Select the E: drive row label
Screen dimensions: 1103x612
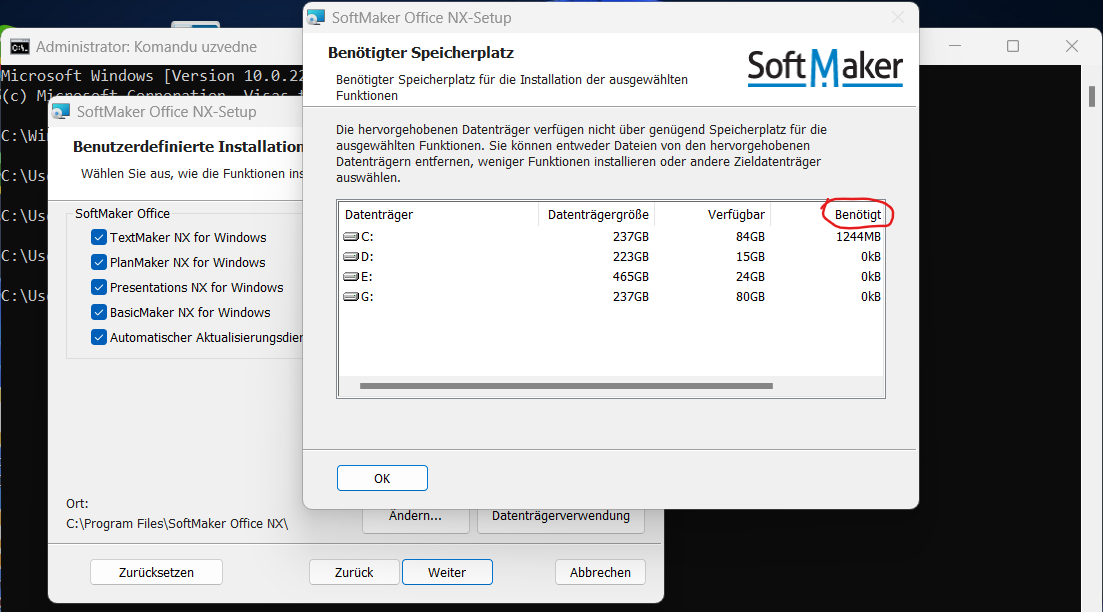pos(367,276)
